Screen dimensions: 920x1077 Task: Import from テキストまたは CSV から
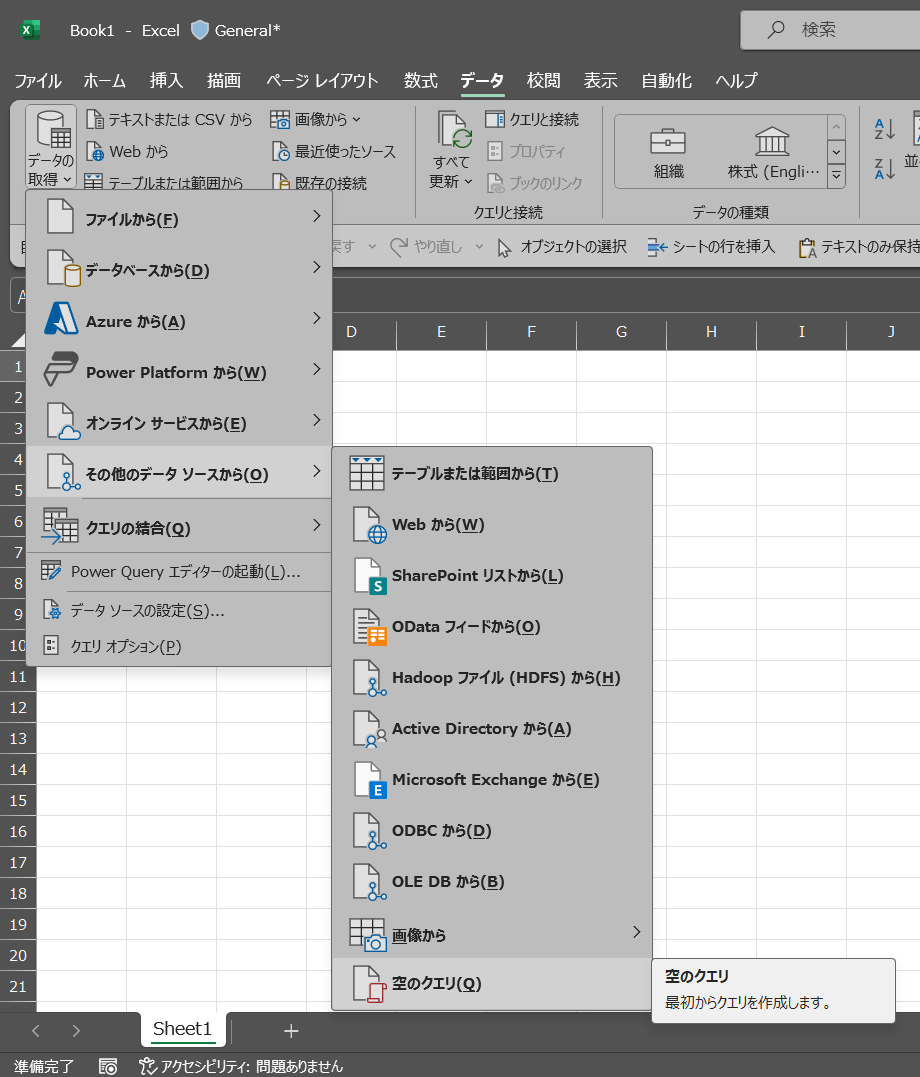click(x=170, y=120)
